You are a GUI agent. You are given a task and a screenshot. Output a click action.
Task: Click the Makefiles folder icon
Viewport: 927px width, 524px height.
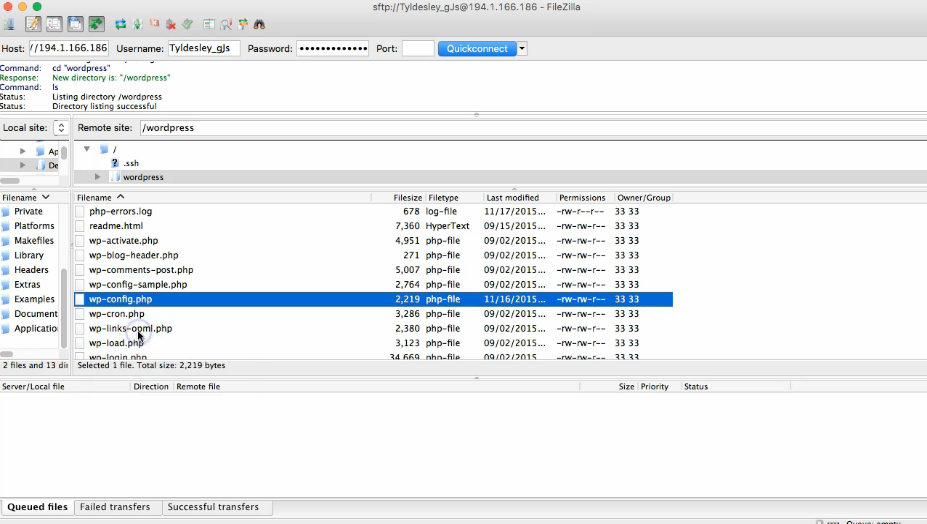click(6, 241)
